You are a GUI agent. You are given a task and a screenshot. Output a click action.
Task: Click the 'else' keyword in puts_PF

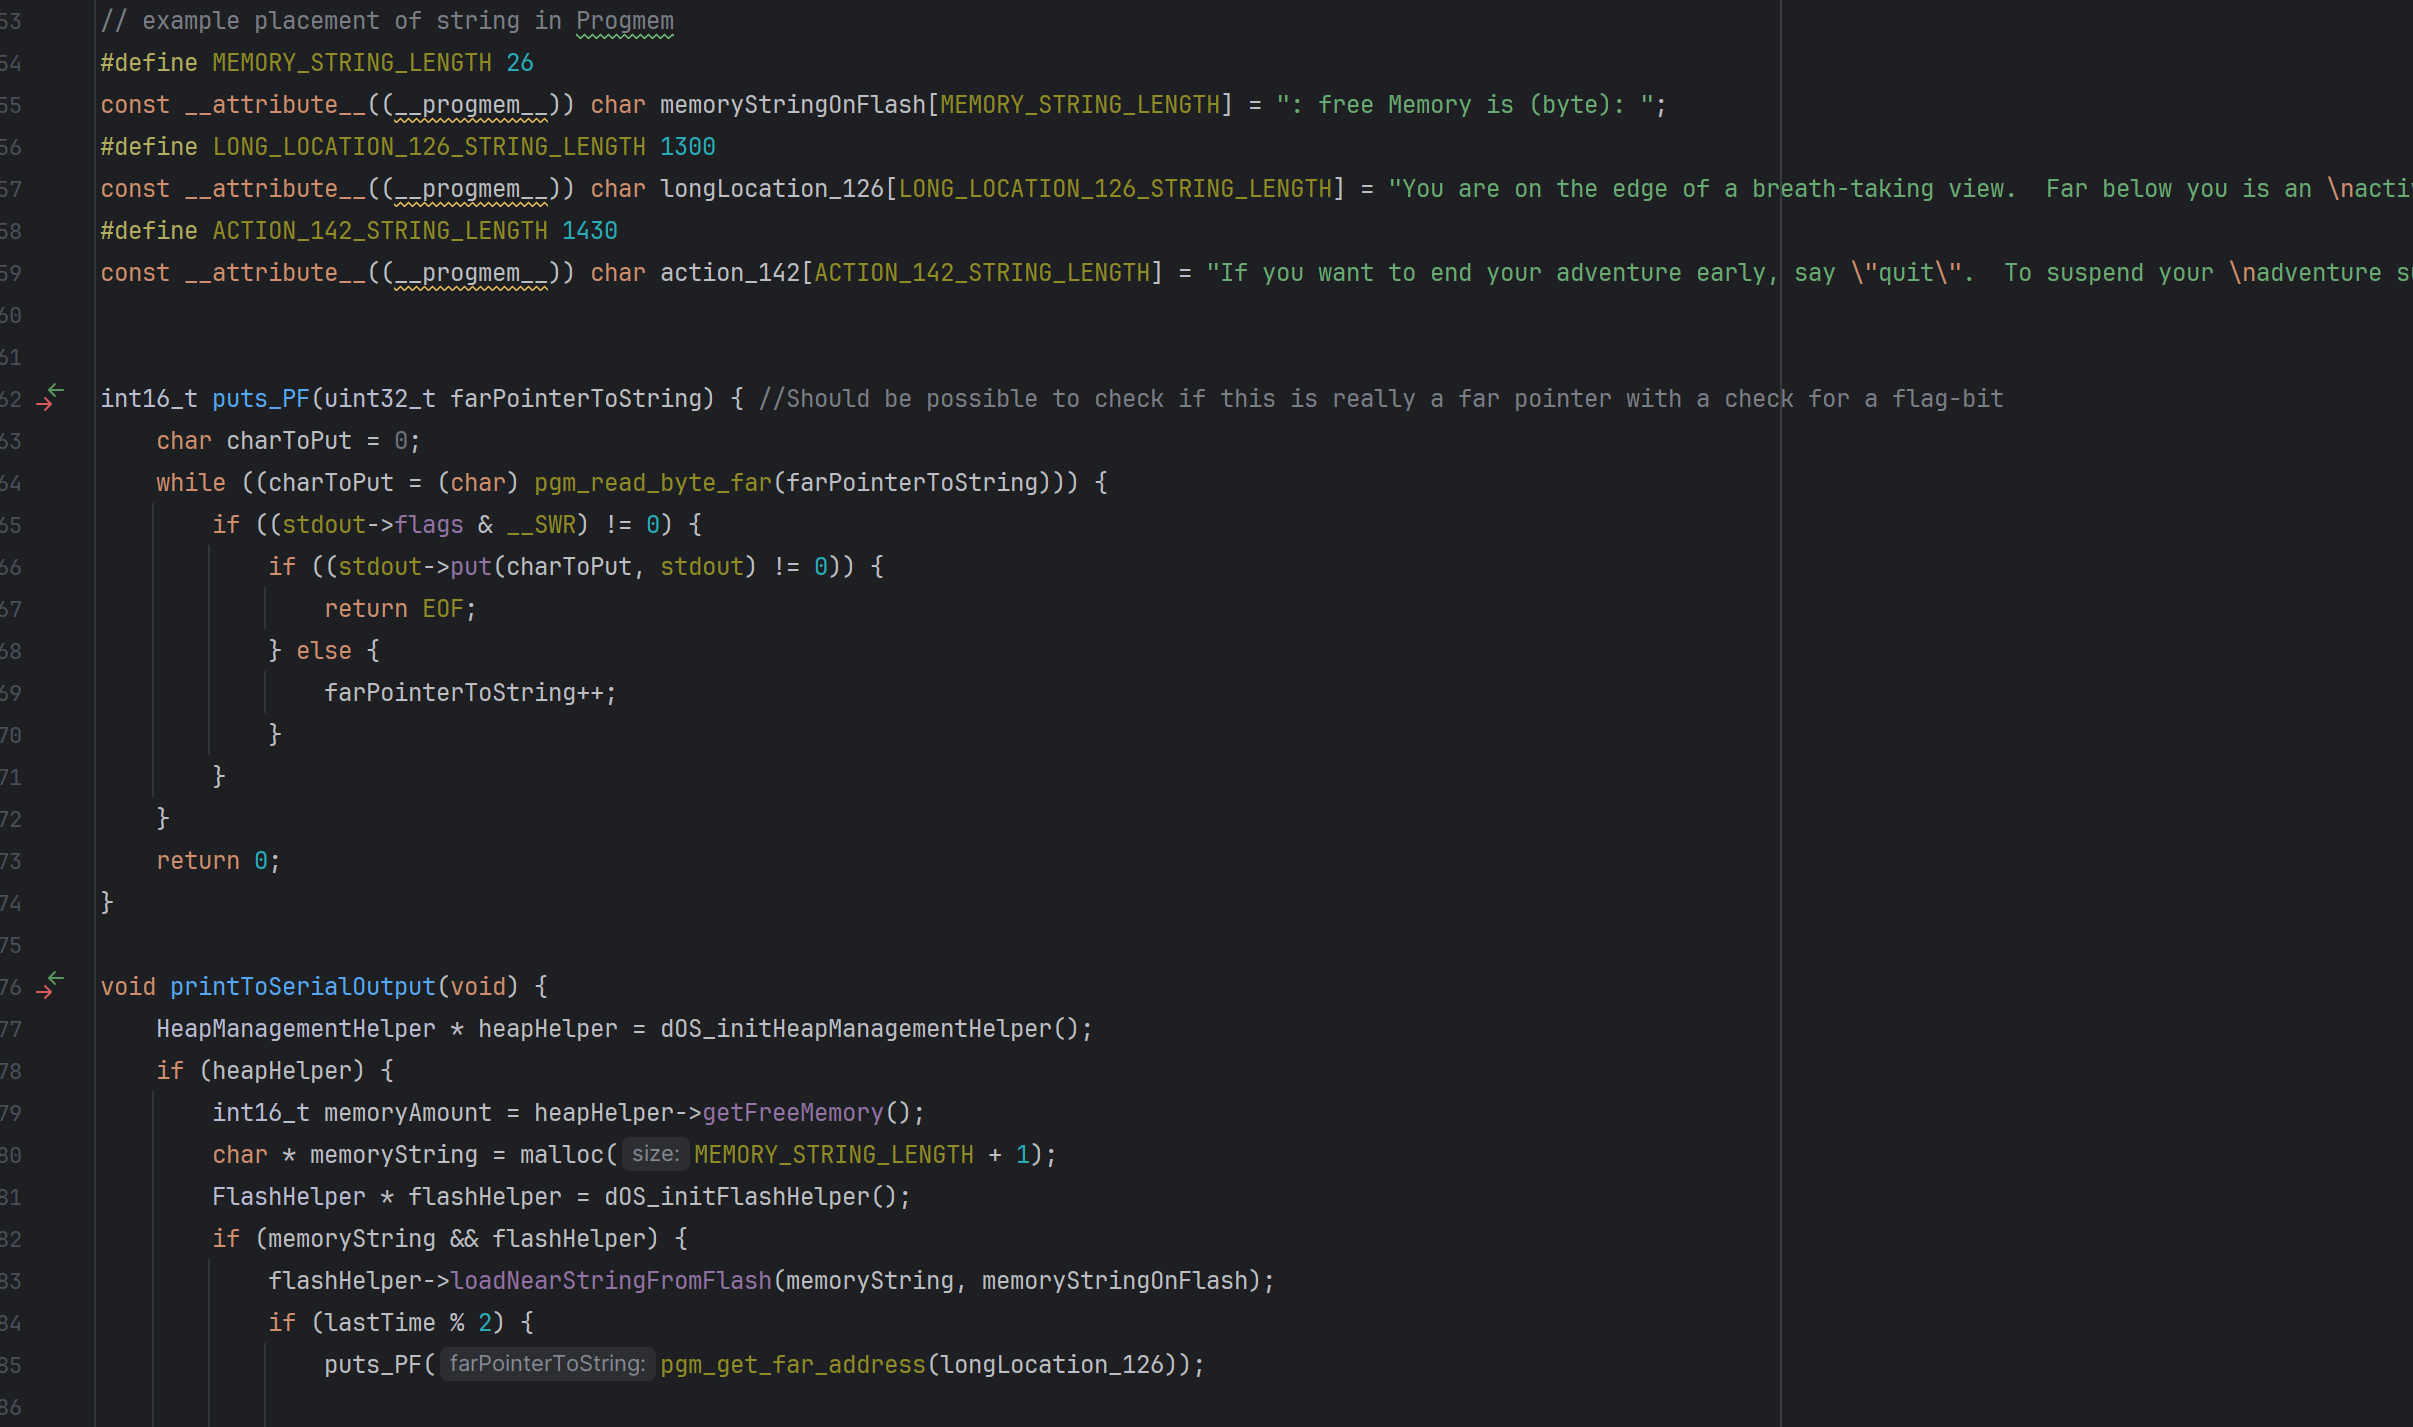point(324,650)
